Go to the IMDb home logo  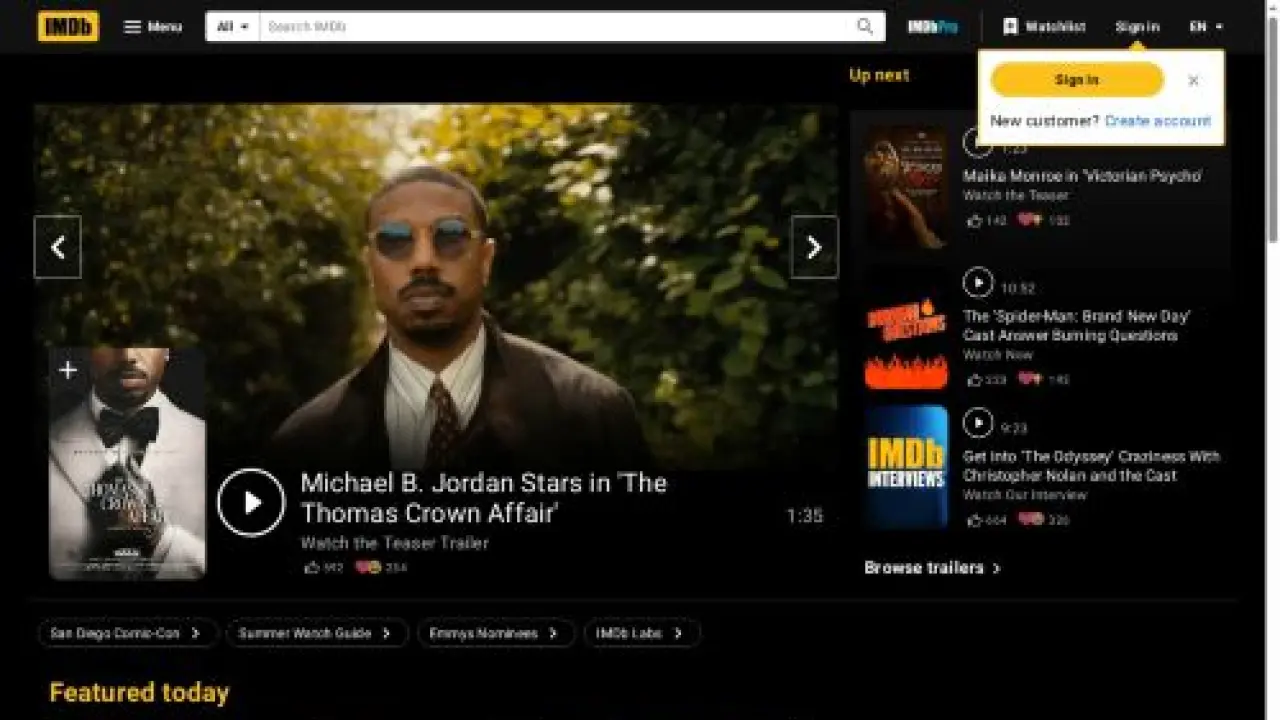(68, 27)
